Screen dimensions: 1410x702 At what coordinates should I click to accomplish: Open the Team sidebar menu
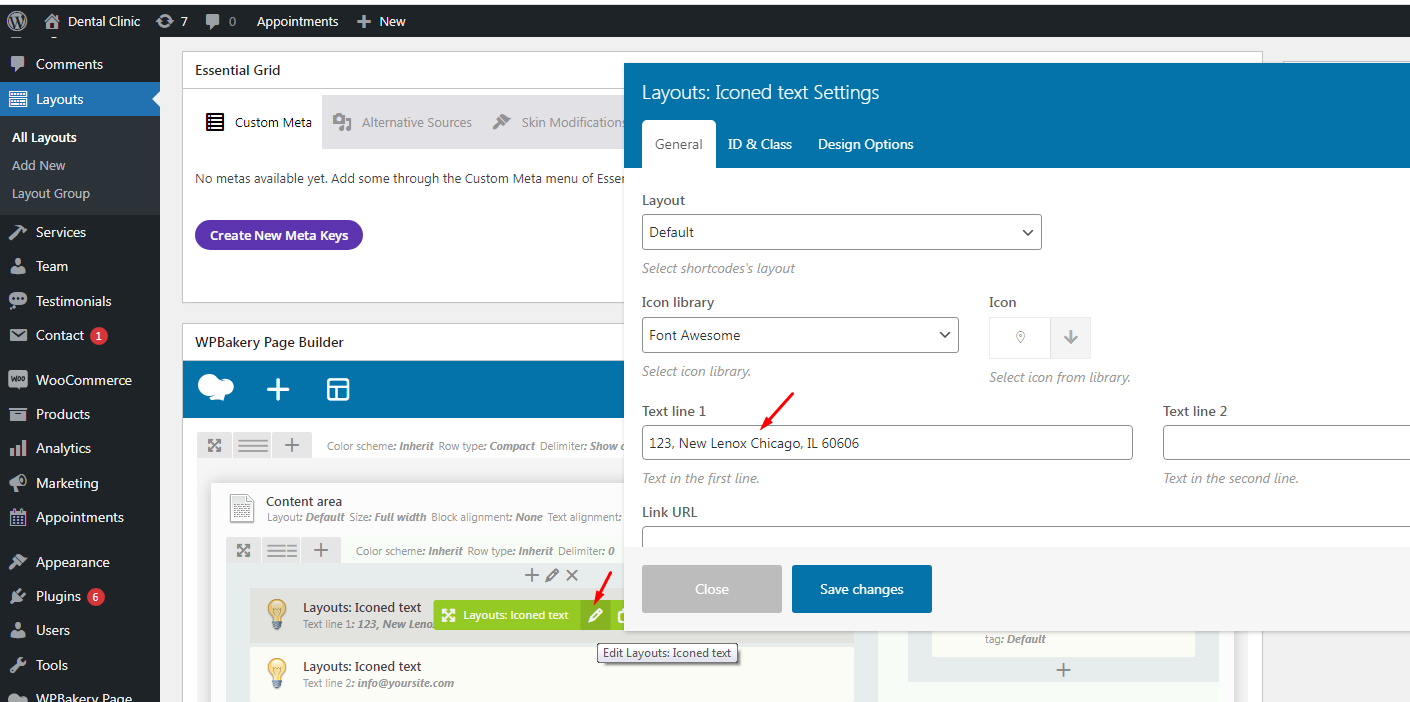click(80, 266)
